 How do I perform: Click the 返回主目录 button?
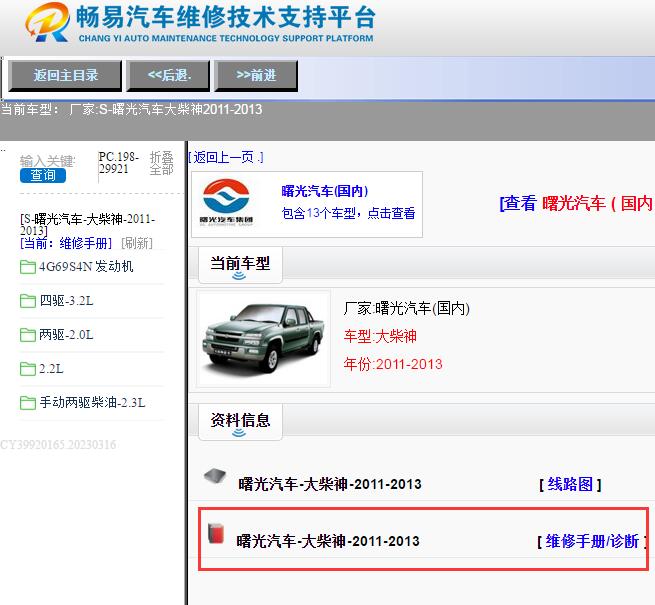click(x=65, y=76)
